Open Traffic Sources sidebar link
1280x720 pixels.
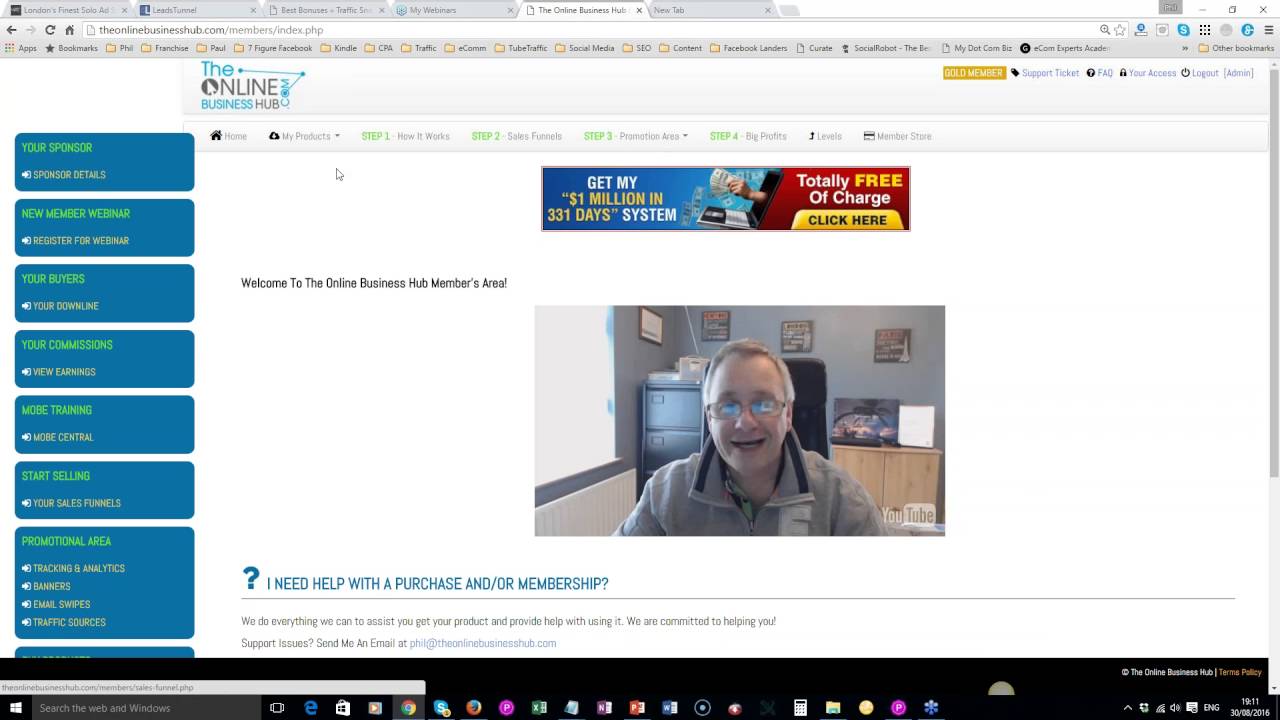[63, 622]
